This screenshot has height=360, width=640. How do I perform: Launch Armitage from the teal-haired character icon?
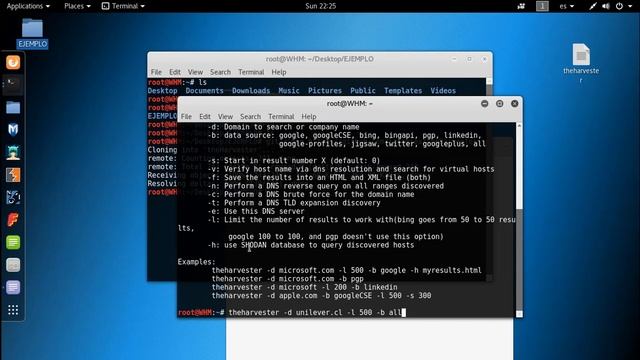coord(13,152)
